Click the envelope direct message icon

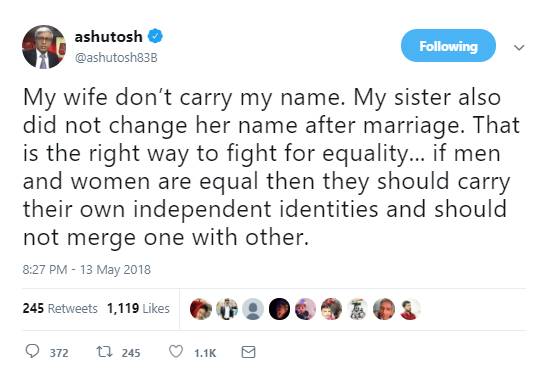(x=248, y=352)
